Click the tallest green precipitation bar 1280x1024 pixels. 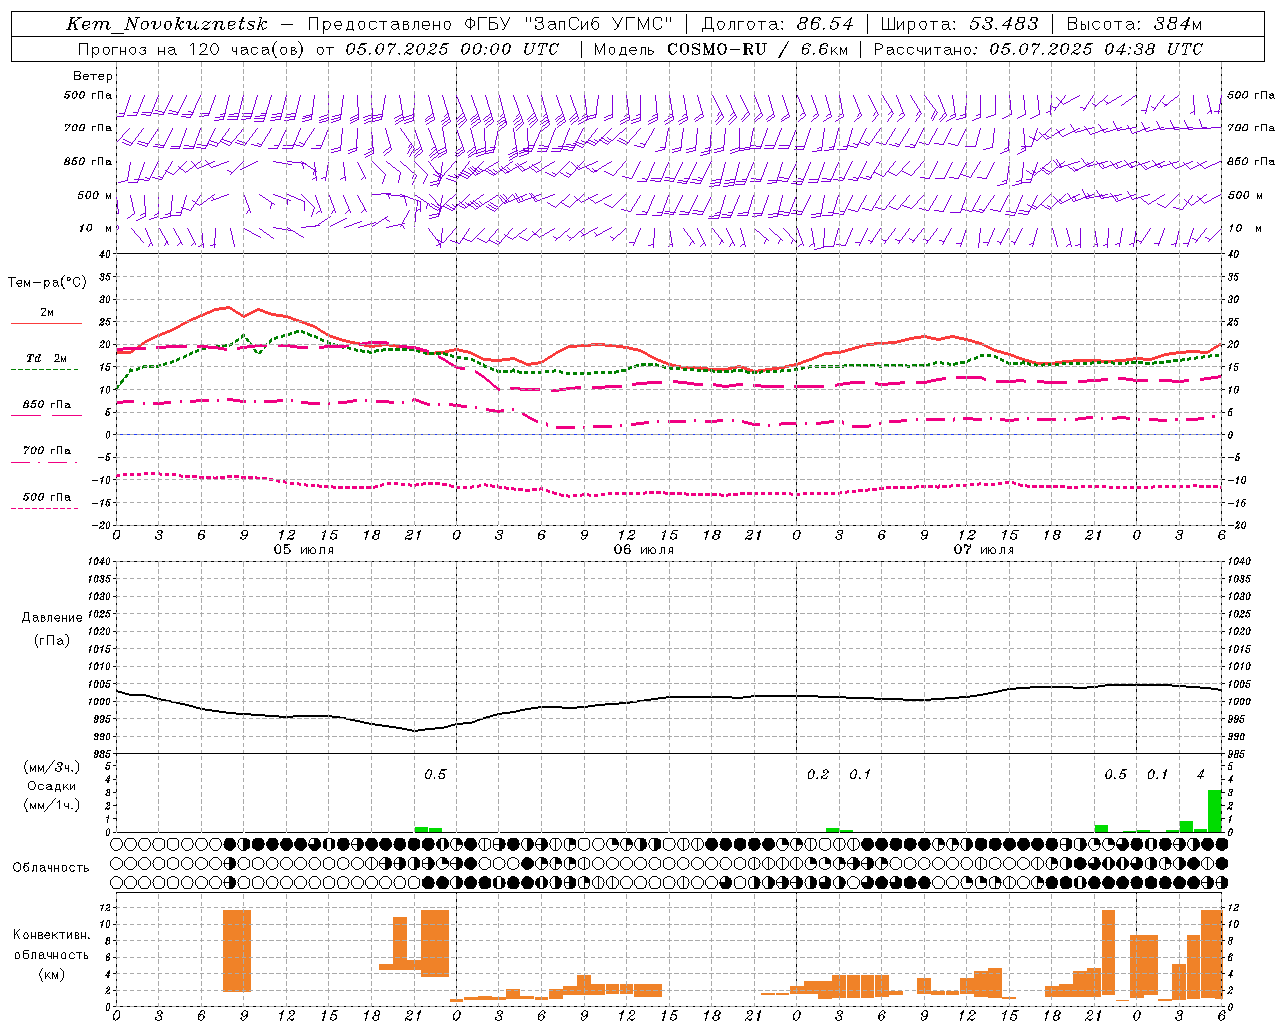[x=1215, y=811]
